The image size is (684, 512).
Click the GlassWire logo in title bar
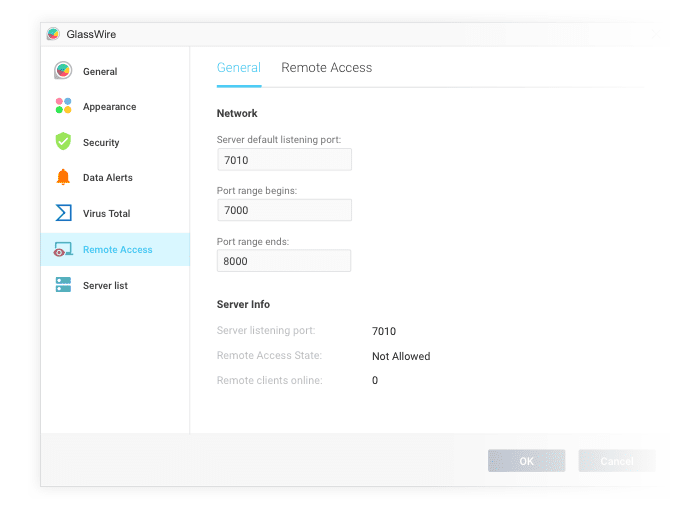pyautogui.click(x=53, y=34)
